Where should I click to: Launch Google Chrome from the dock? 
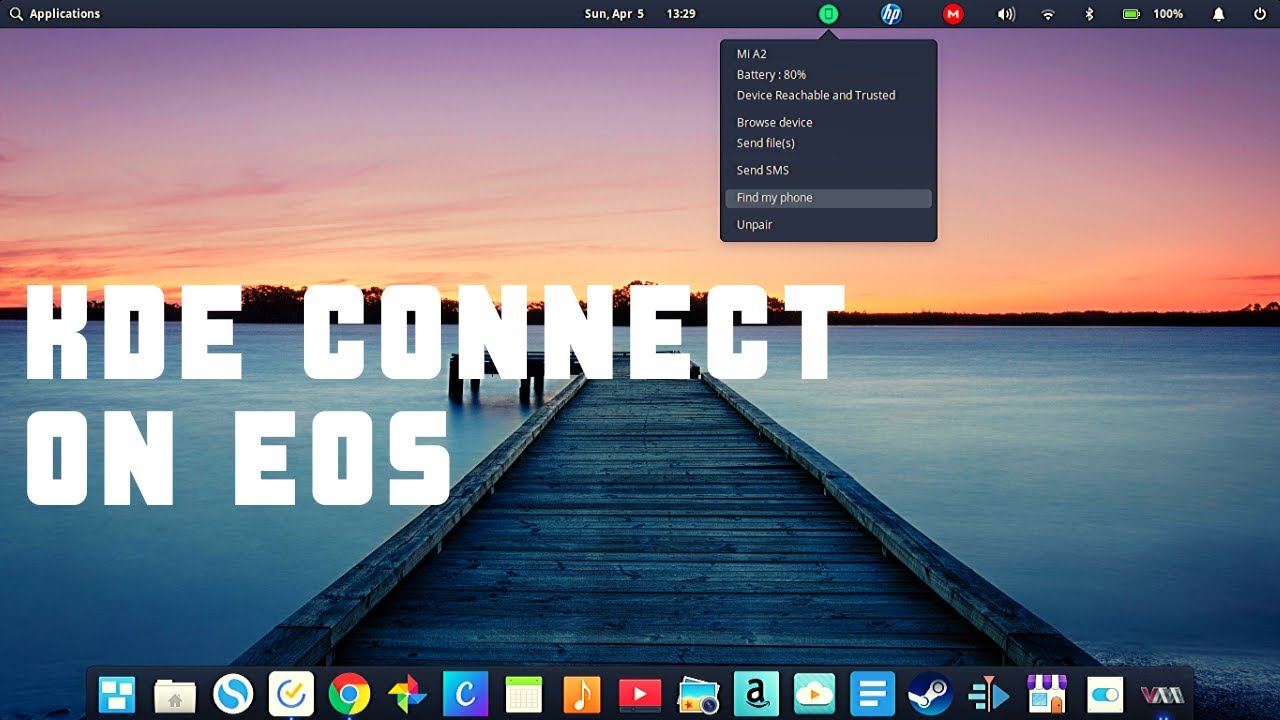(349, 693)
